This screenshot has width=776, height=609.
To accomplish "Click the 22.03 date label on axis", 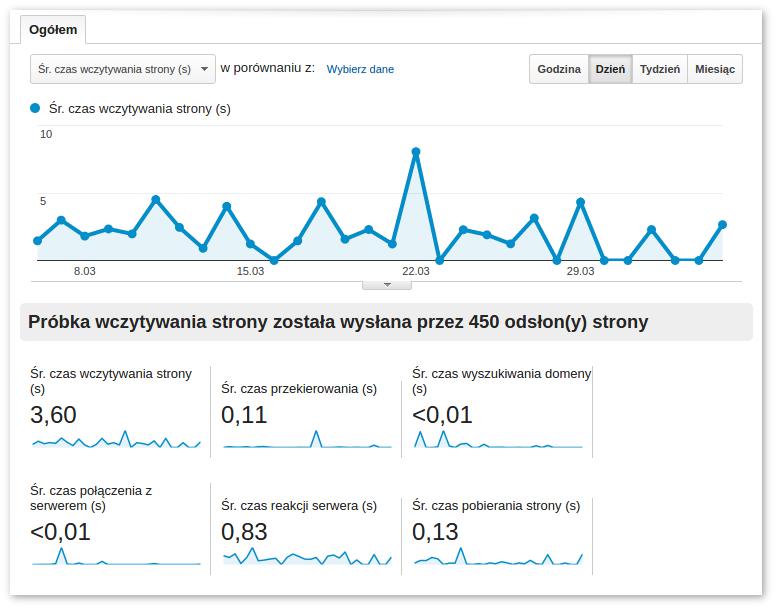I will pos(416,271).
